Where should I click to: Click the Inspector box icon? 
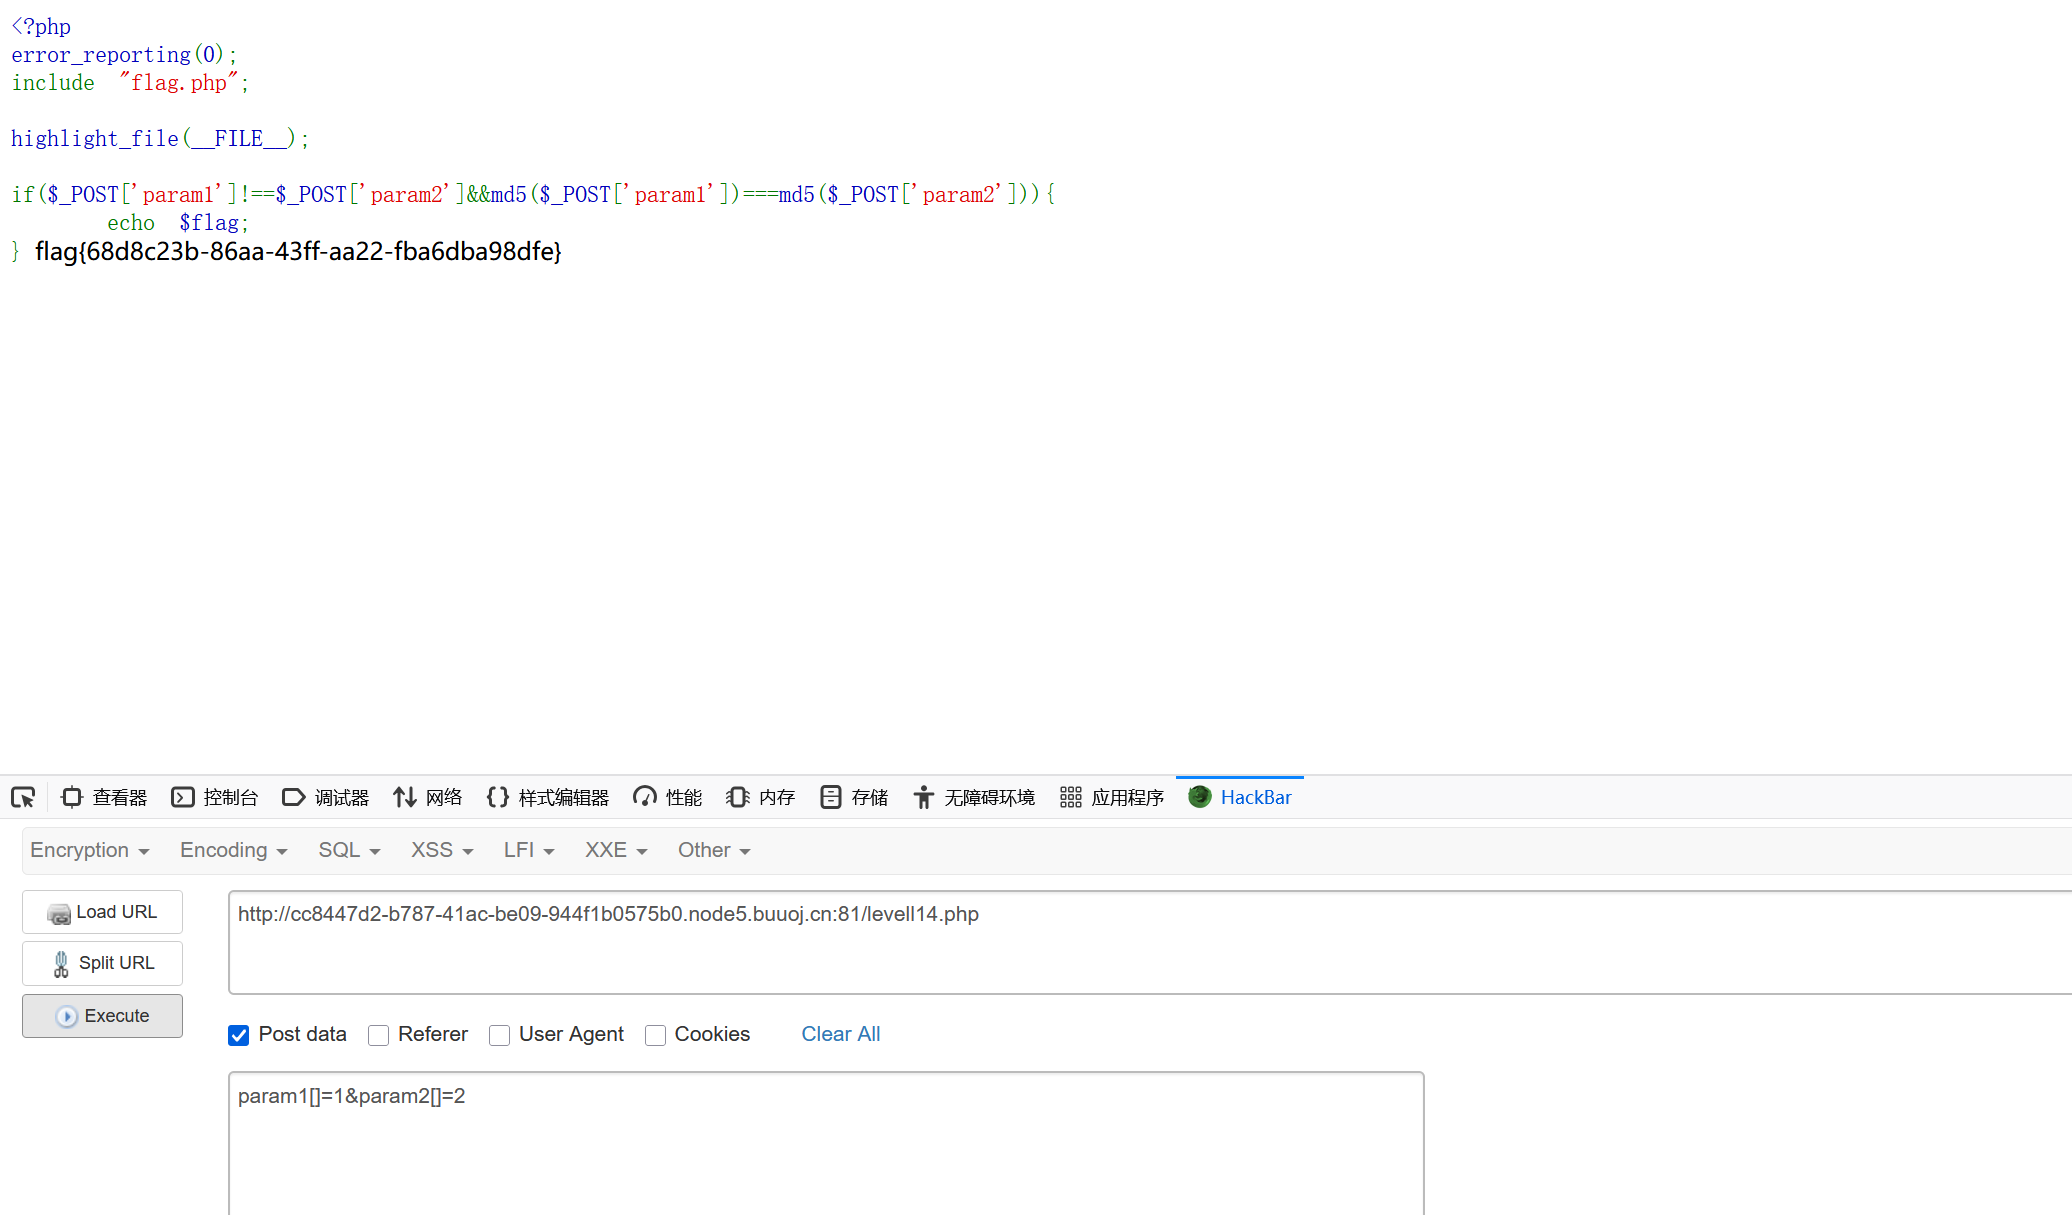71,797
